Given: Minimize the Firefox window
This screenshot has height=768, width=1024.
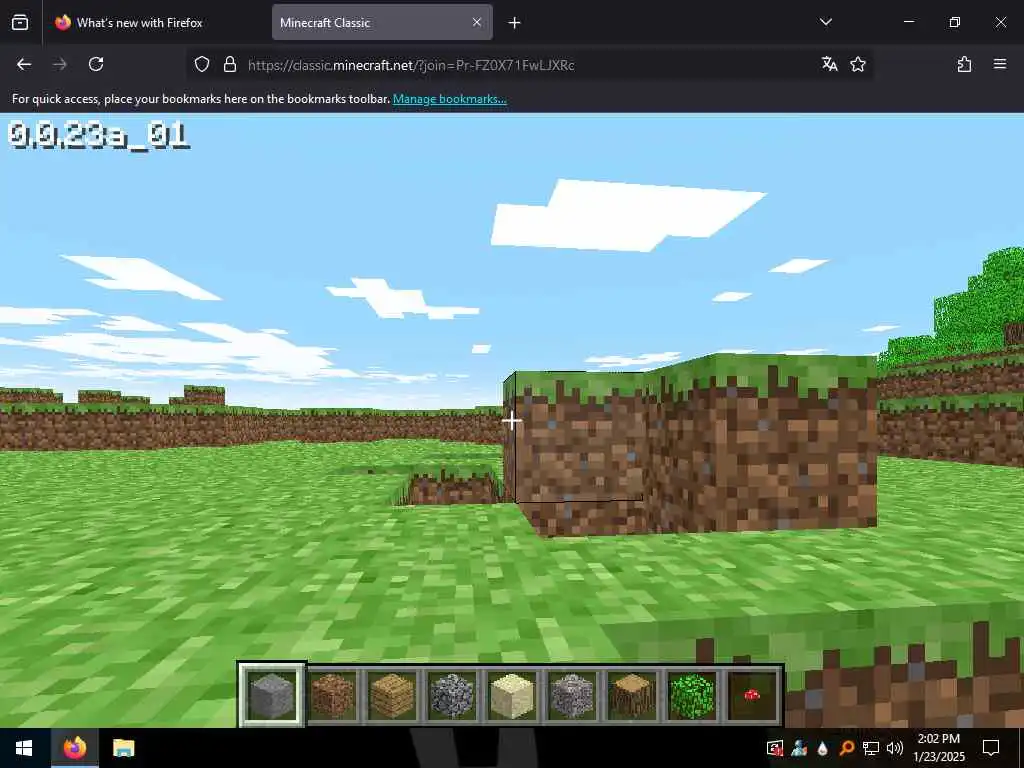Looking at the screenshot, I should [x=908, y=22].
